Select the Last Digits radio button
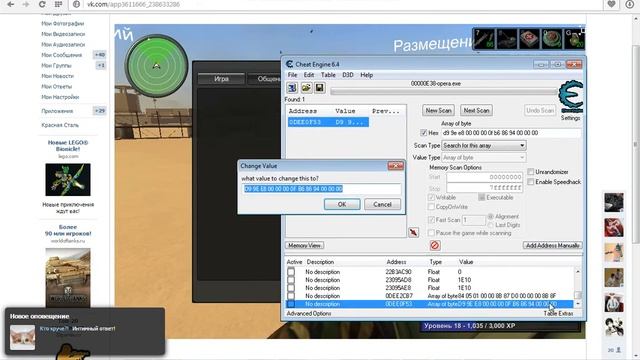This screenshot has width=640, height=360. pos(491,225)
